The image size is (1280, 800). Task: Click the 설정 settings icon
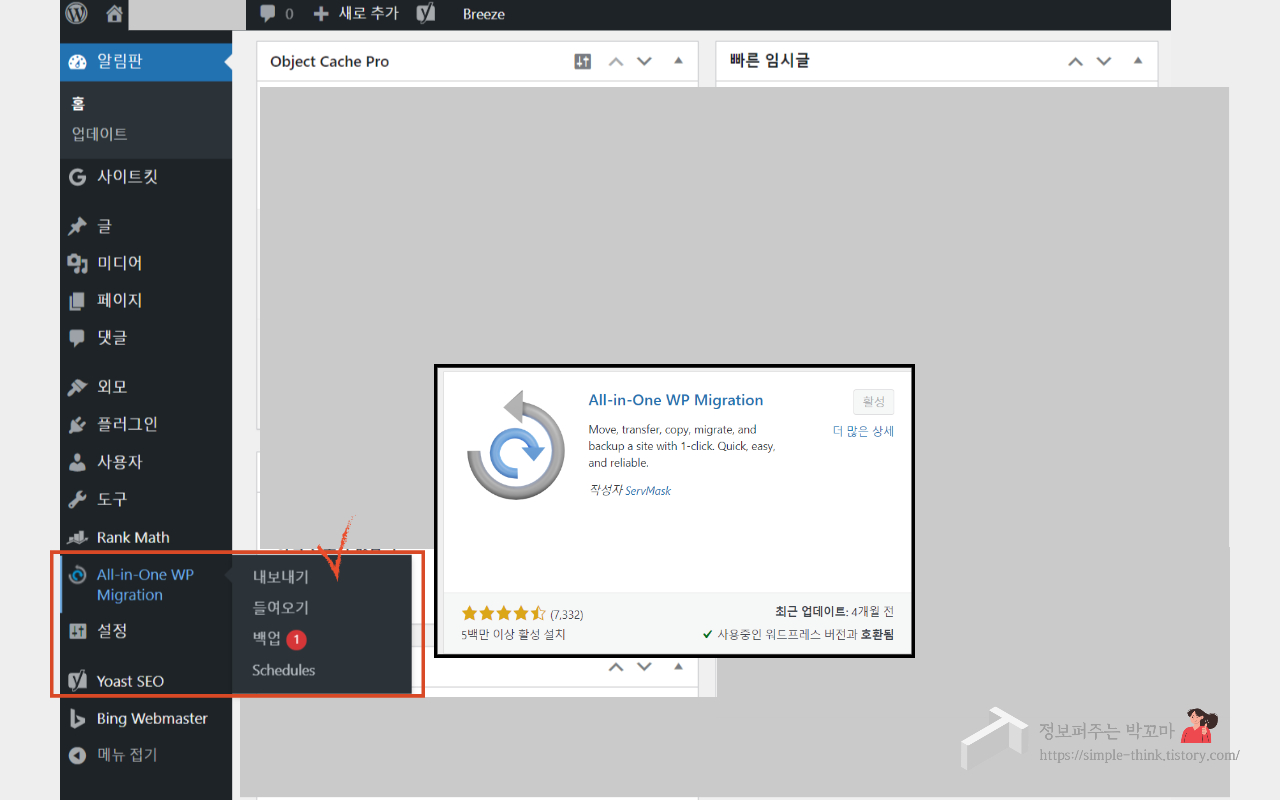[78, 631]
